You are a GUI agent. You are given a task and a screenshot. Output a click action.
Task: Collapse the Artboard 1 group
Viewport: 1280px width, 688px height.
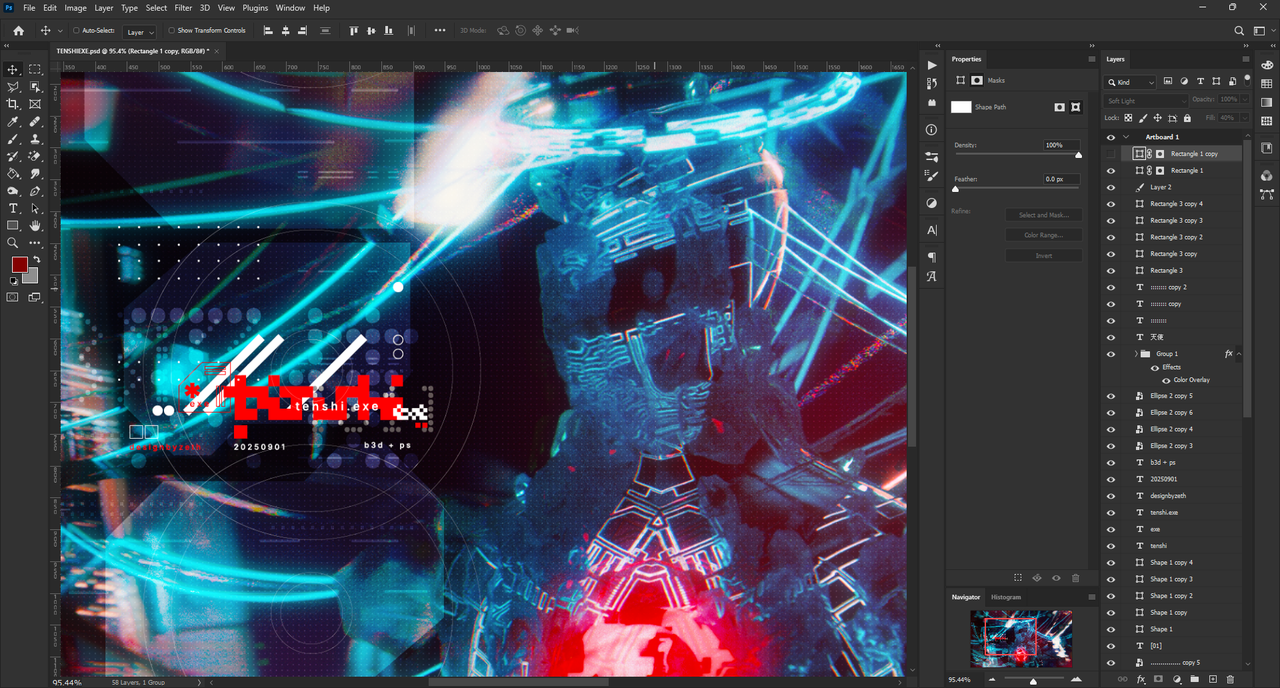tap(1126, 137)
